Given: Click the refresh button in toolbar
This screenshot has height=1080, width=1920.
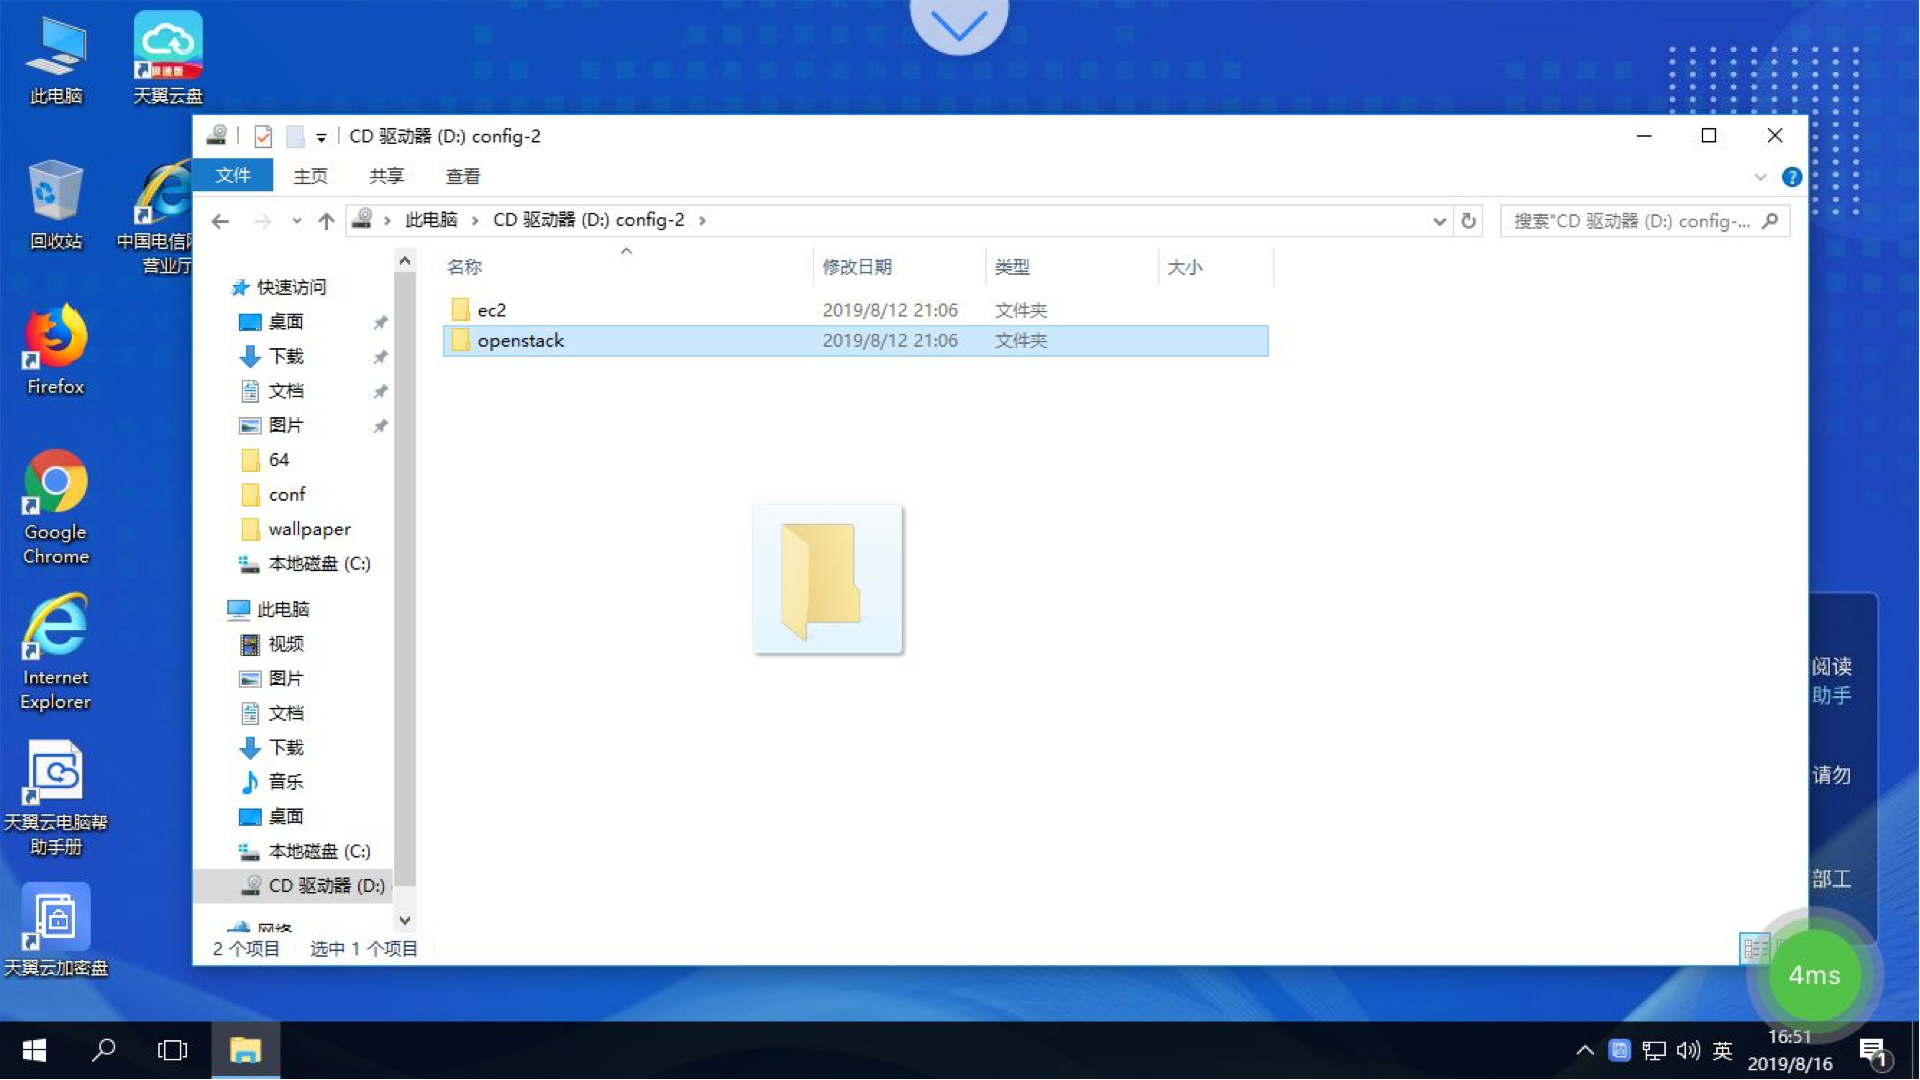Looking at the screenshot, I should (x=1468, y=220).
